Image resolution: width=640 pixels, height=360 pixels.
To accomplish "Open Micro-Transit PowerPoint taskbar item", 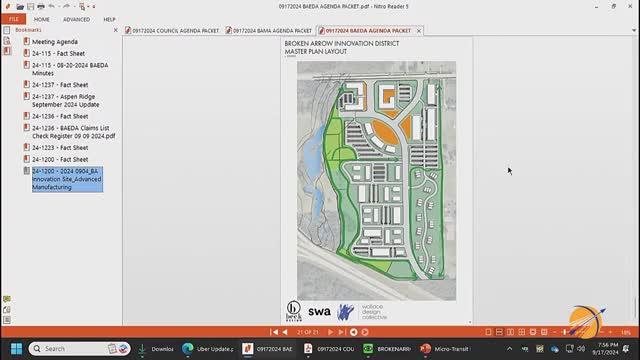I will pos(445,349).
